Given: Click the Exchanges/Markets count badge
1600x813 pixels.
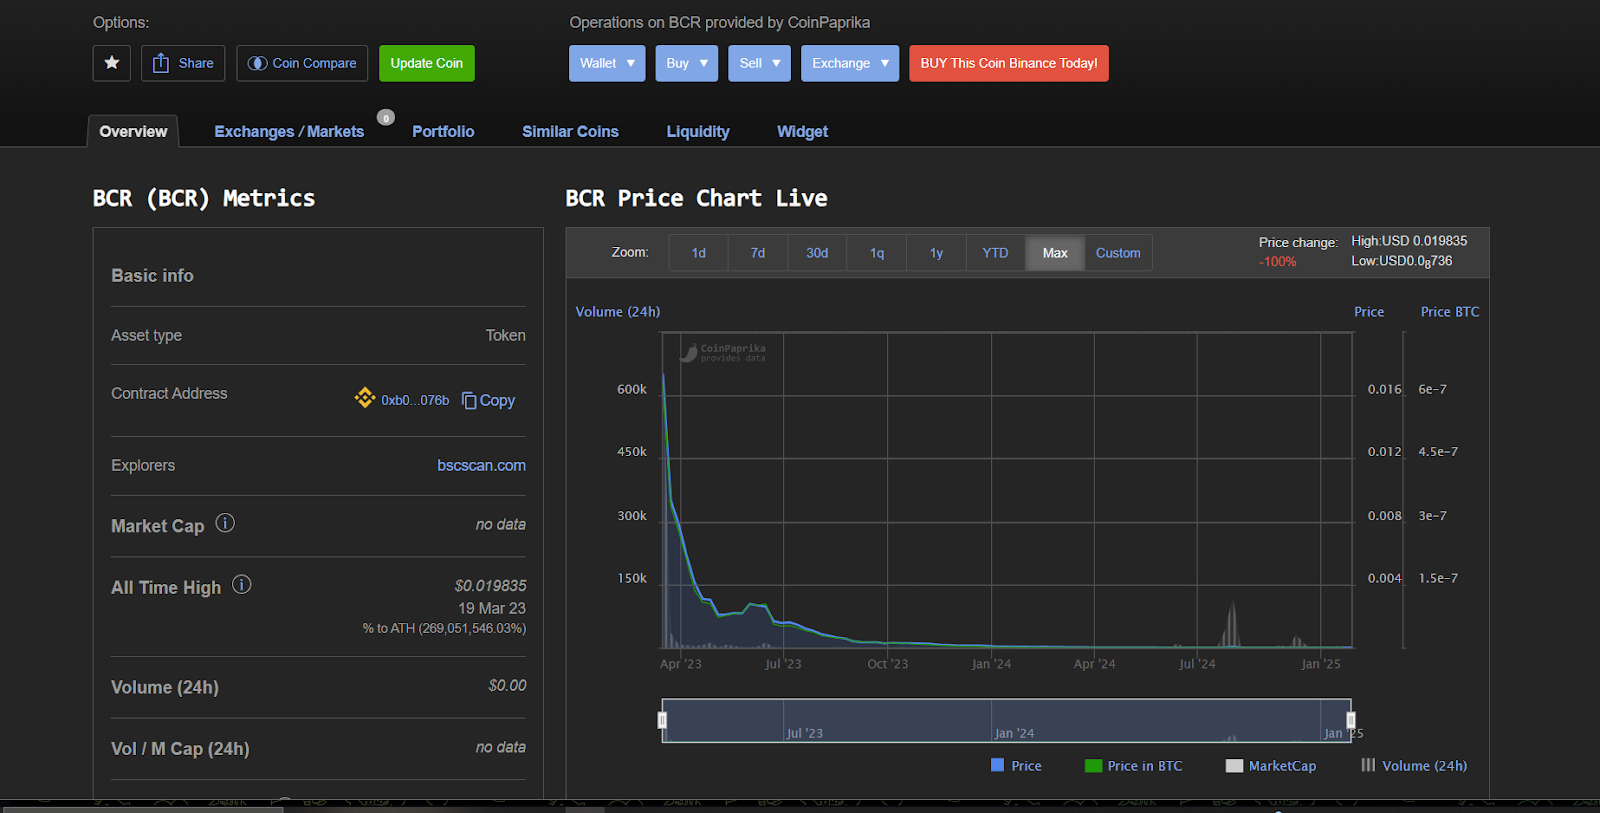Looking at the screenshot, I should [386, 118].
